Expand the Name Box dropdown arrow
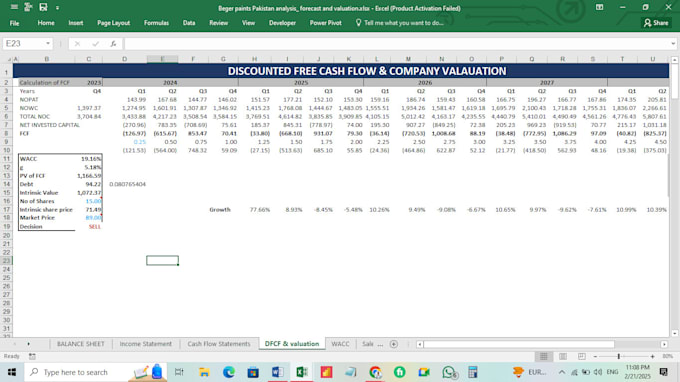Viewport: 680px width, 382px height. 48,44
